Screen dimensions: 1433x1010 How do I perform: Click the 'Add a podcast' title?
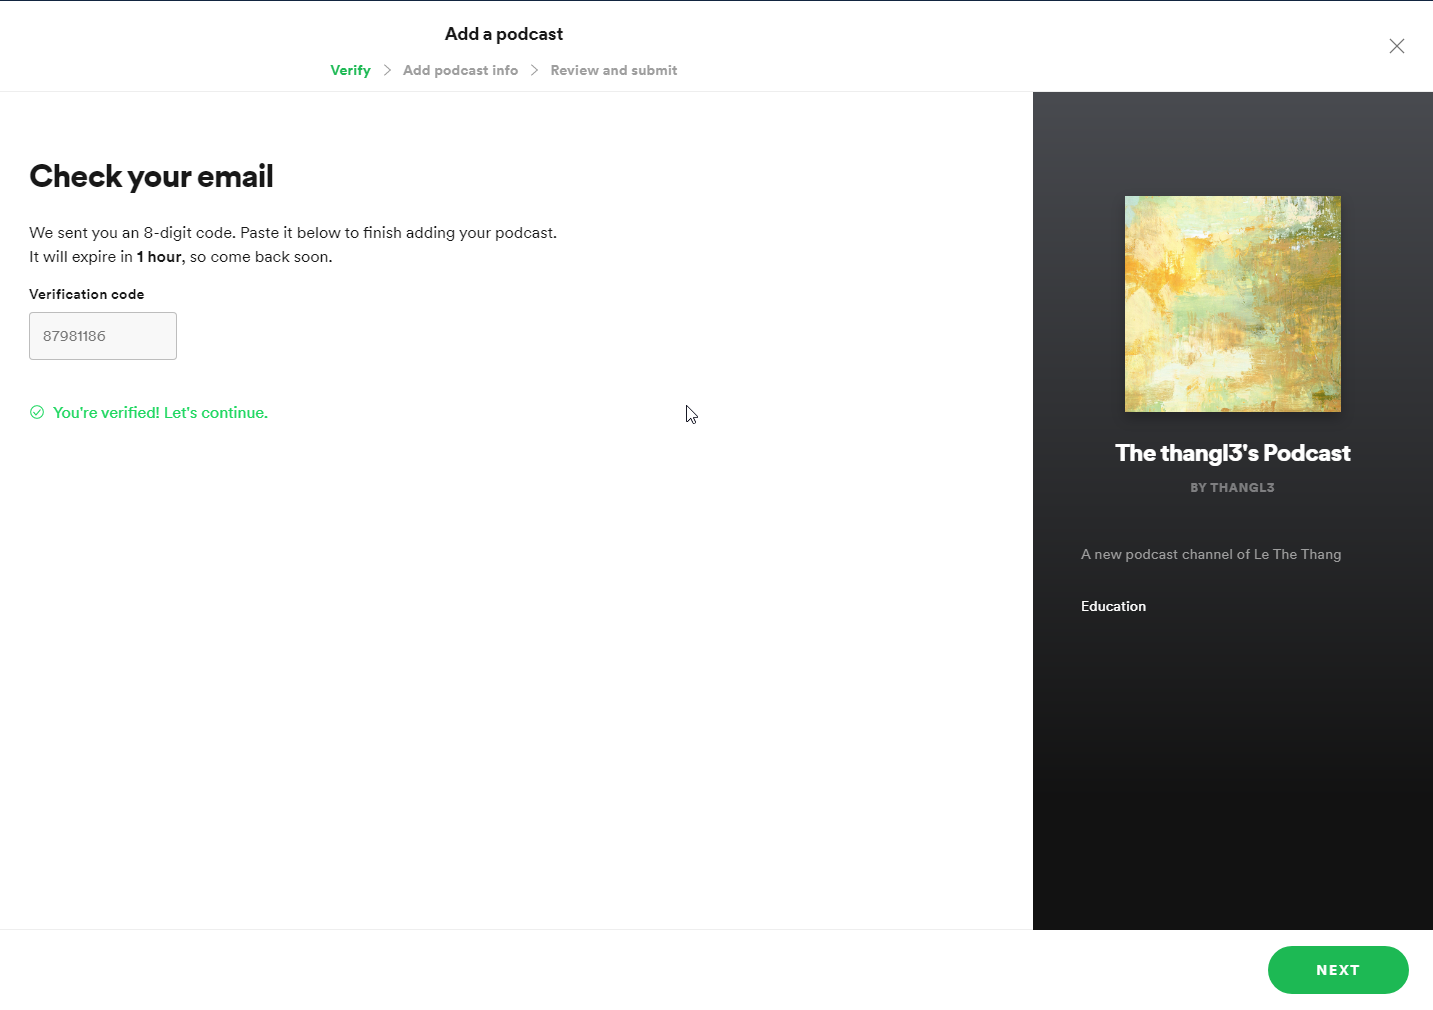click(x=504, y=34)
